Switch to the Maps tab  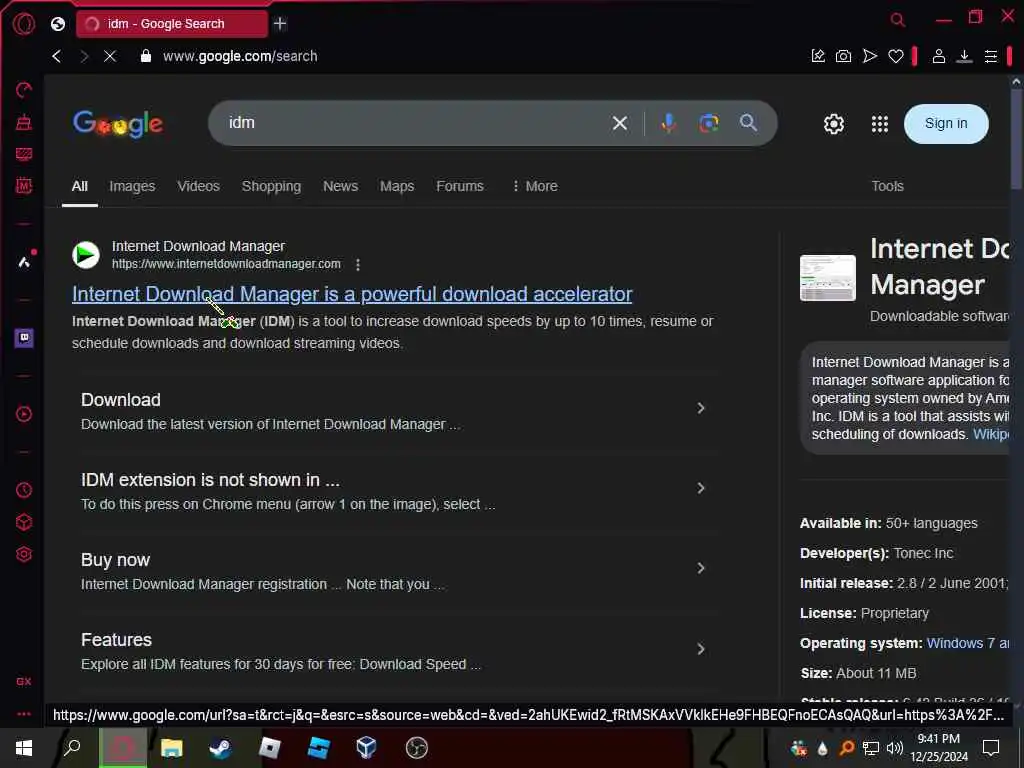click(397, 186)
